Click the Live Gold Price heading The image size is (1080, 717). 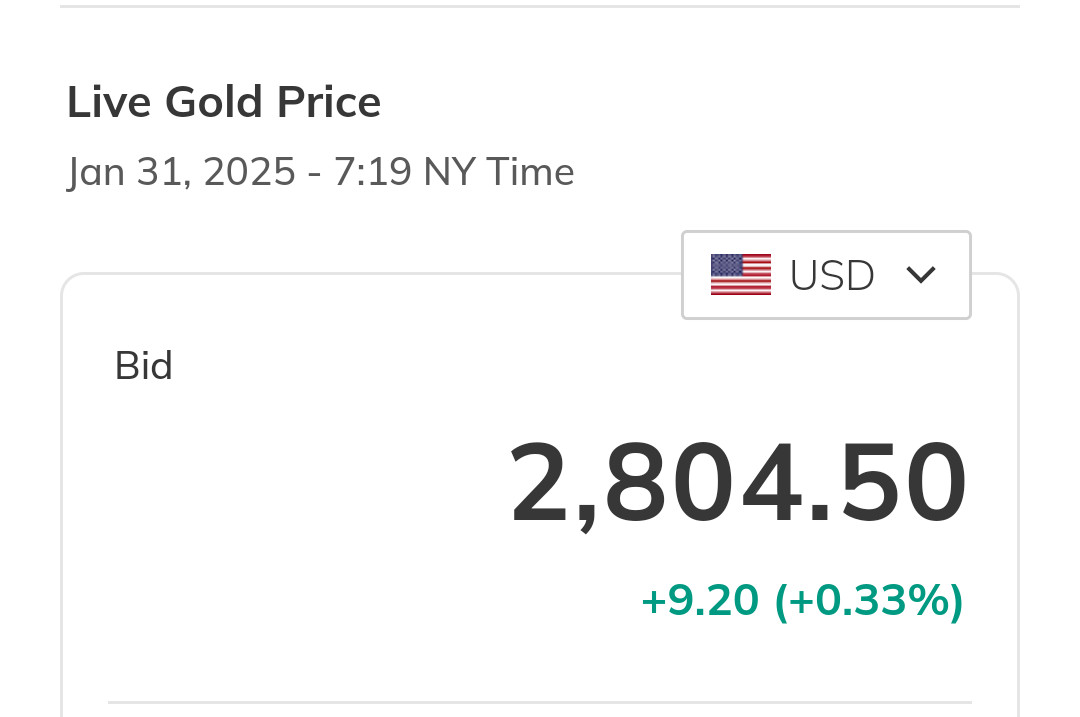224,102
